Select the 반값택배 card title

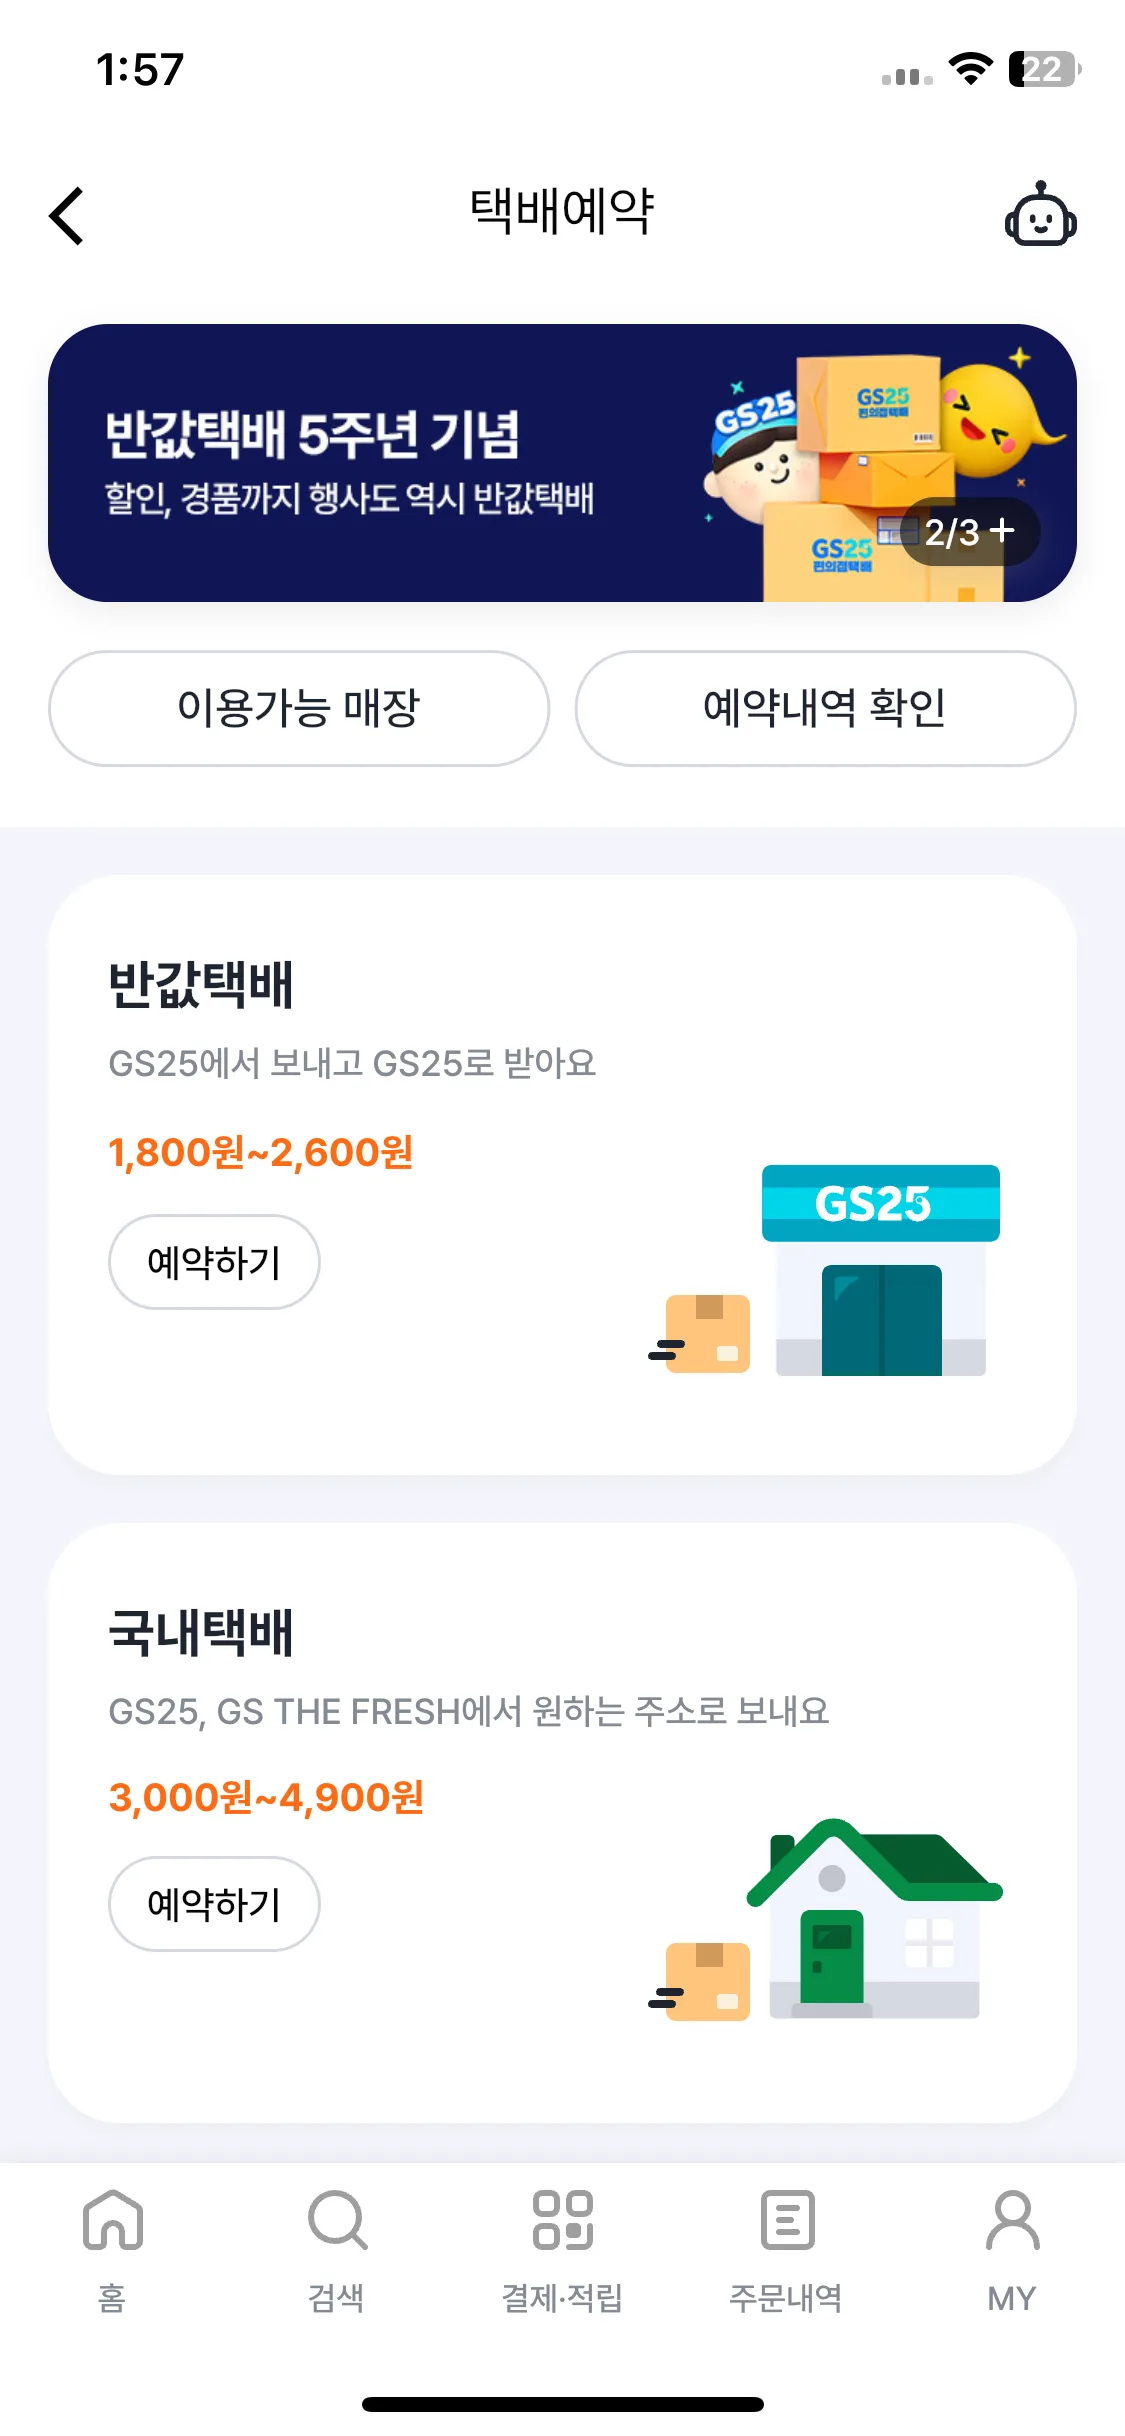click(x=201, y=984)
